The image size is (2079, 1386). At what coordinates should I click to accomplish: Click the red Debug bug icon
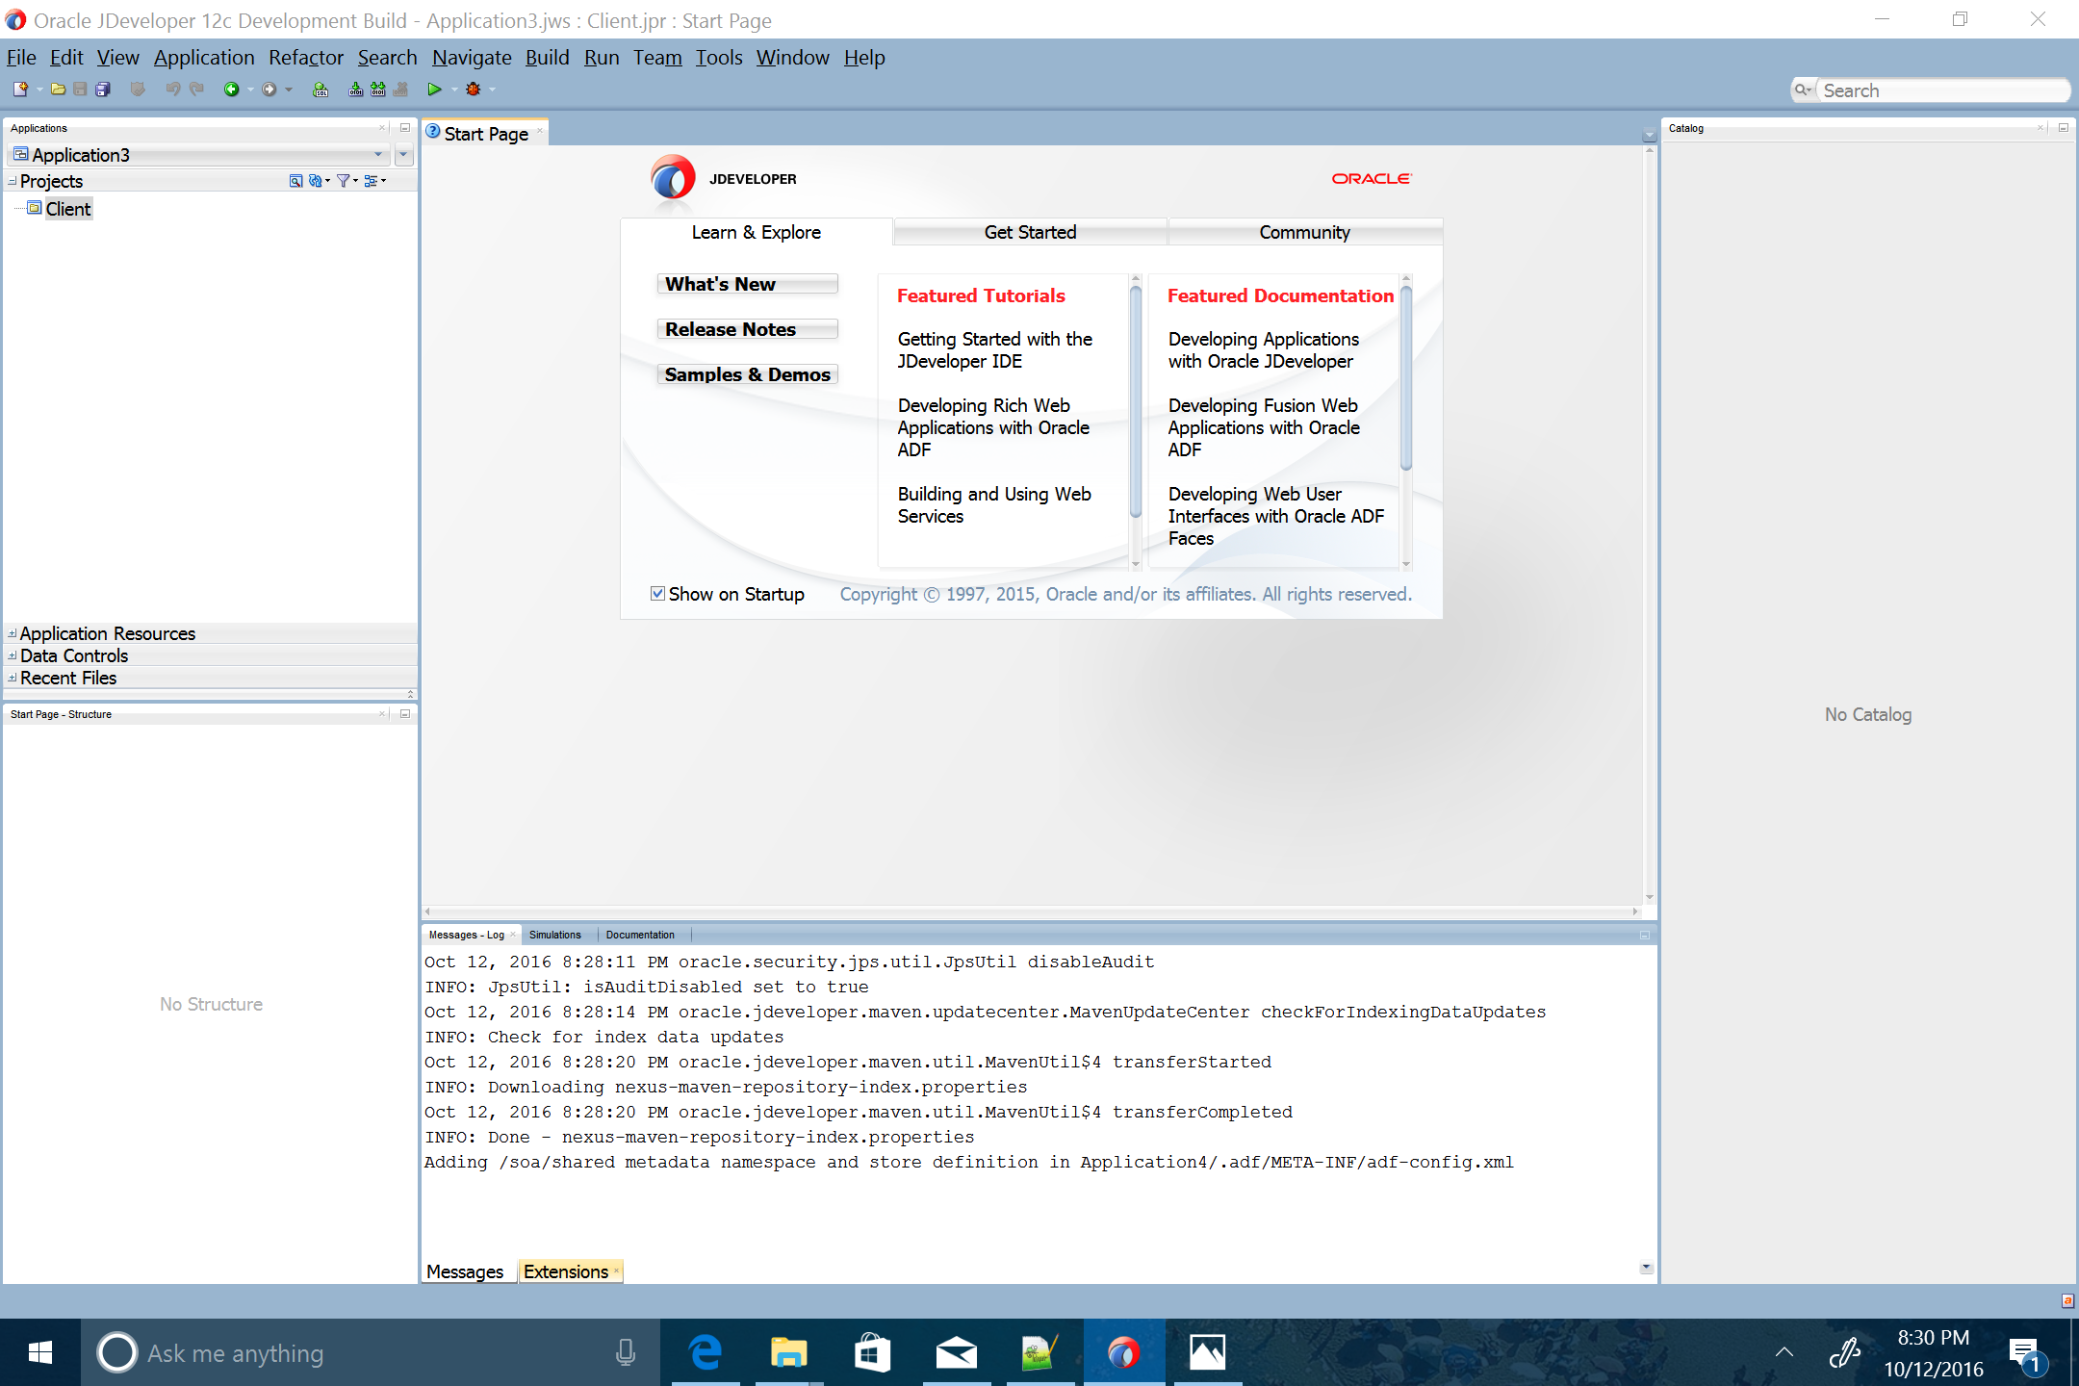pyautogui.click(x=473, y=90)
